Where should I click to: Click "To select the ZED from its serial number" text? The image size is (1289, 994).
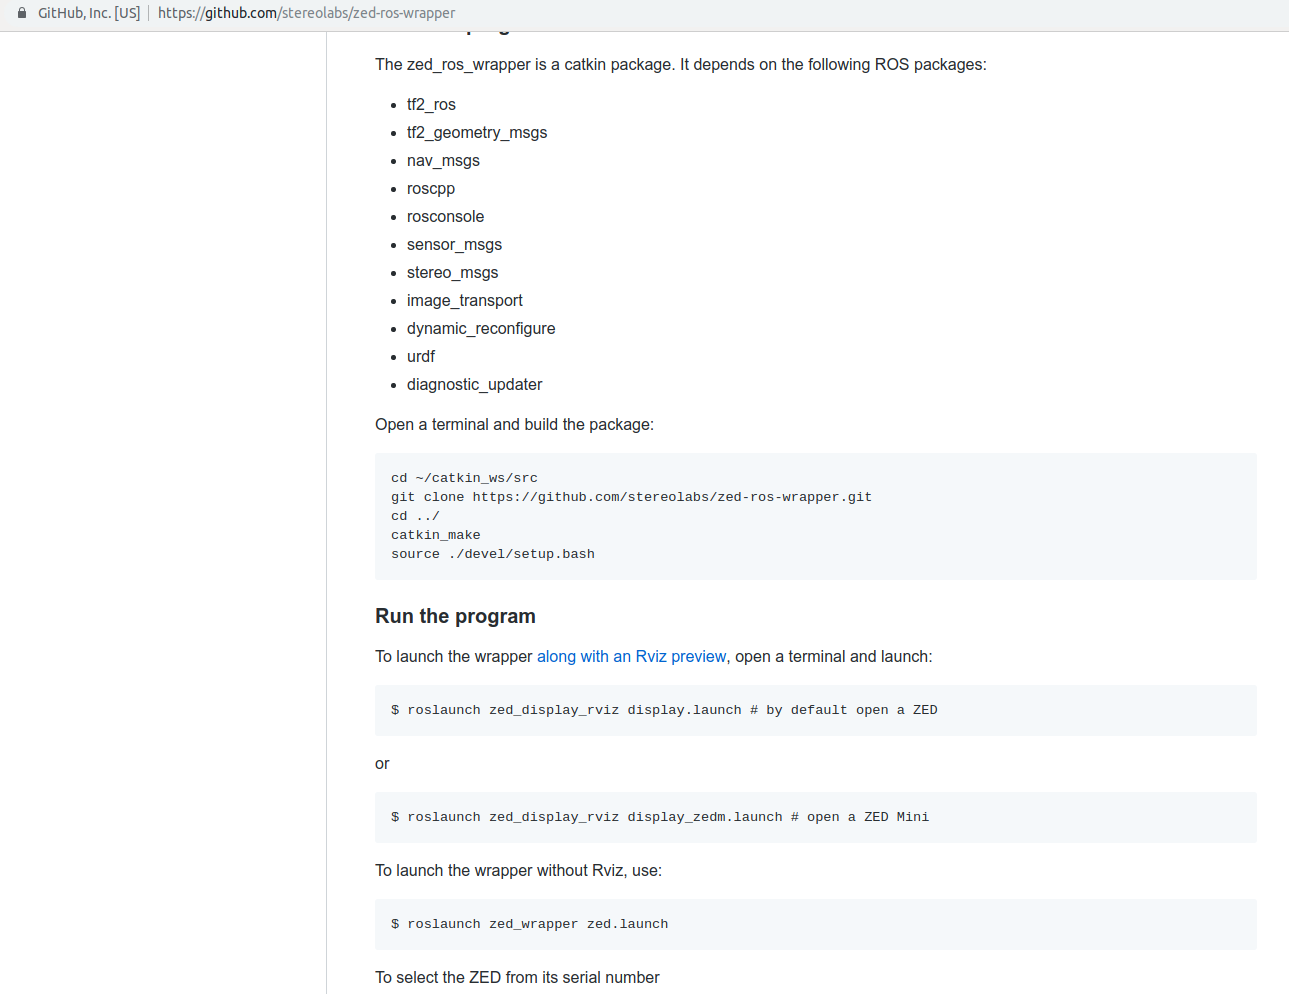coord(517,977)
